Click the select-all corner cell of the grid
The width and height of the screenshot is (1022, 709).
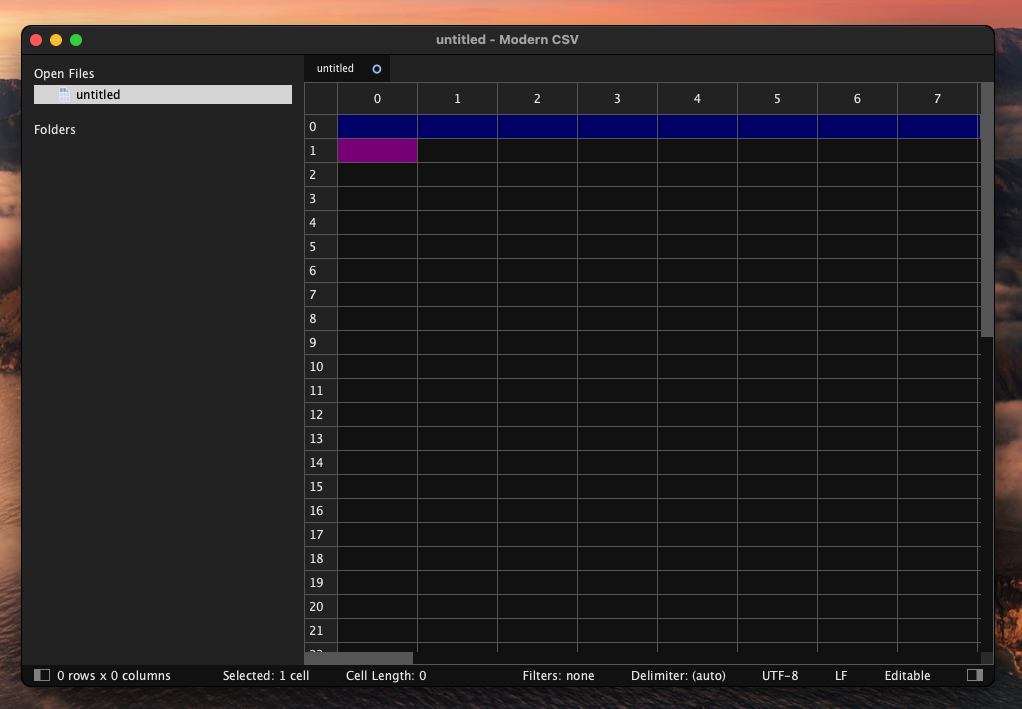[x=321, y=99]
